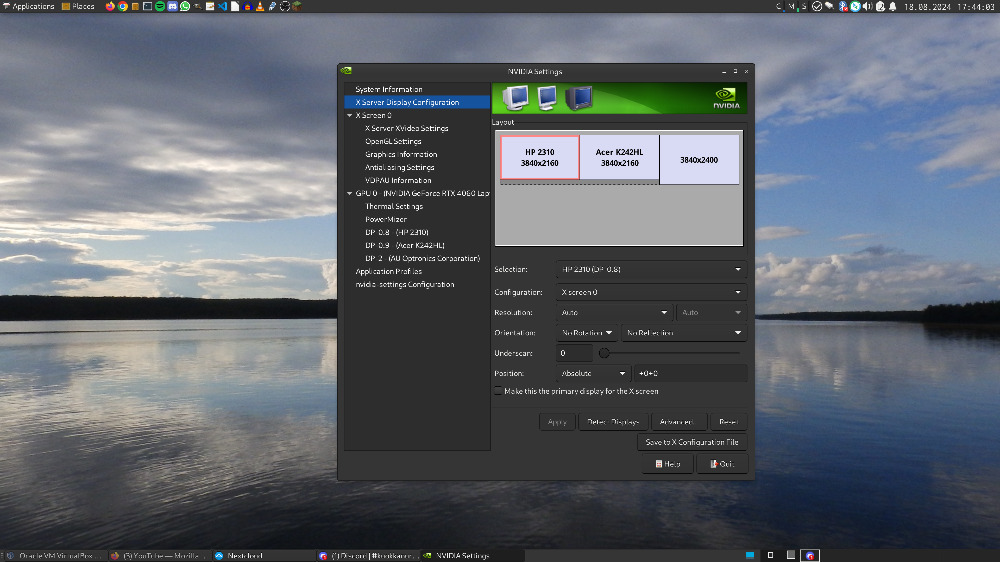
Task: Open the Applications menu
Action: 29,6
